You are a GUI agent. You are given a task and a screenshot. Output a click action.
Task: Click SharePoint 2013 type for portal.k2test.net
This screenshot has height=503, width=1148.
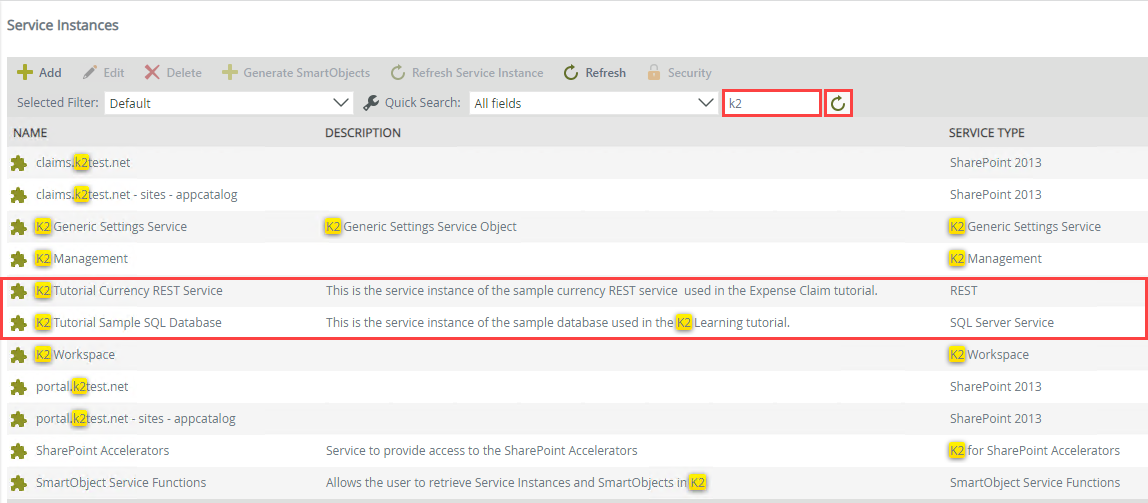point(995,387)
